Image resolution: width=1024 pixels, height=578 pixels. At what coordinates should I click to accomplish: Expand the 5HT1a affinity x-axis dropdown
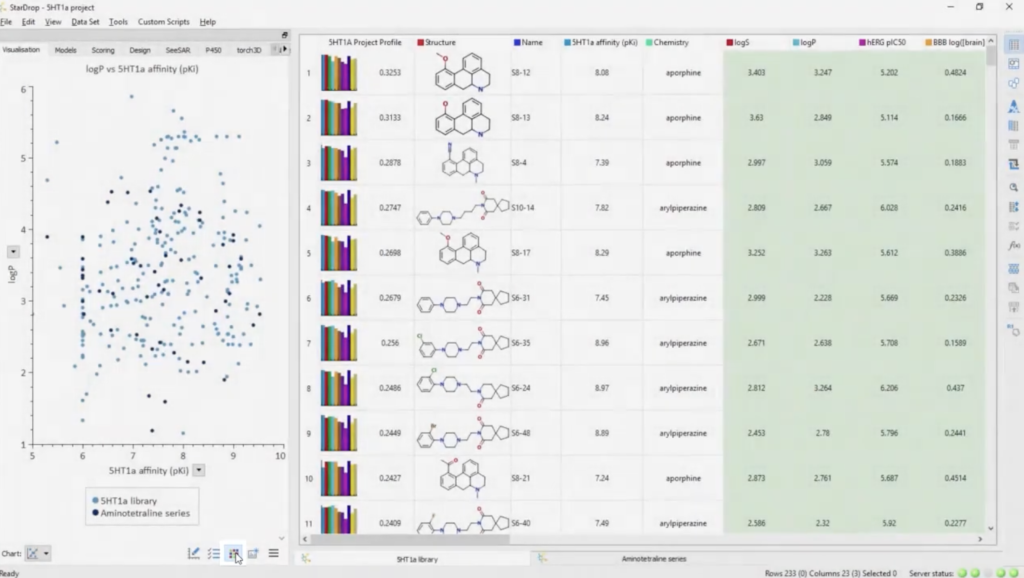pyautogui.click(x=199, y=470)
